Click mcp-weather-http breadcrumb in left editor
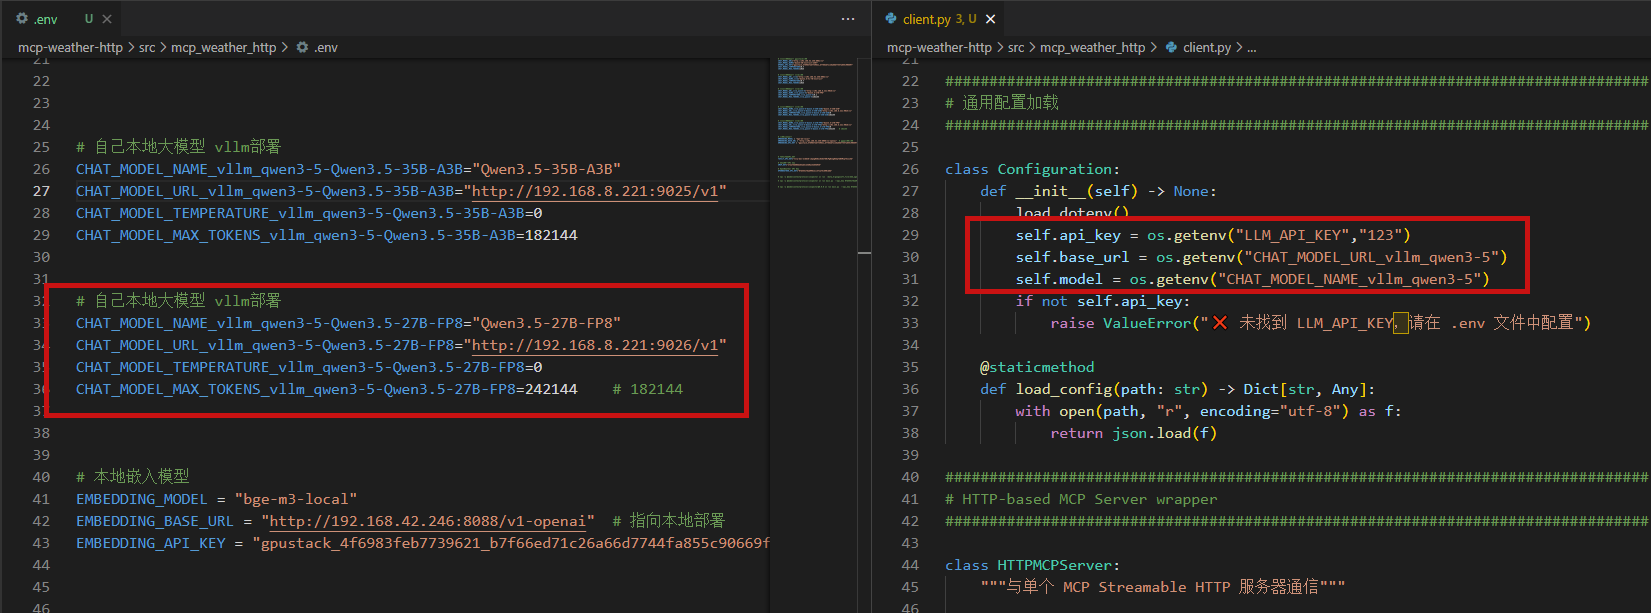 70,47
